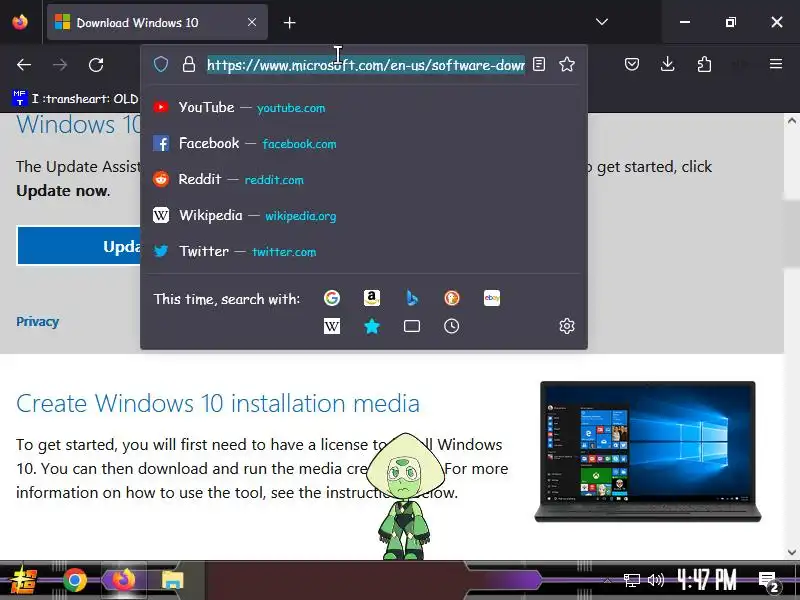The image size is (800, 600).
Task: Open the transheart OLD bookmark
Action: 75,98
